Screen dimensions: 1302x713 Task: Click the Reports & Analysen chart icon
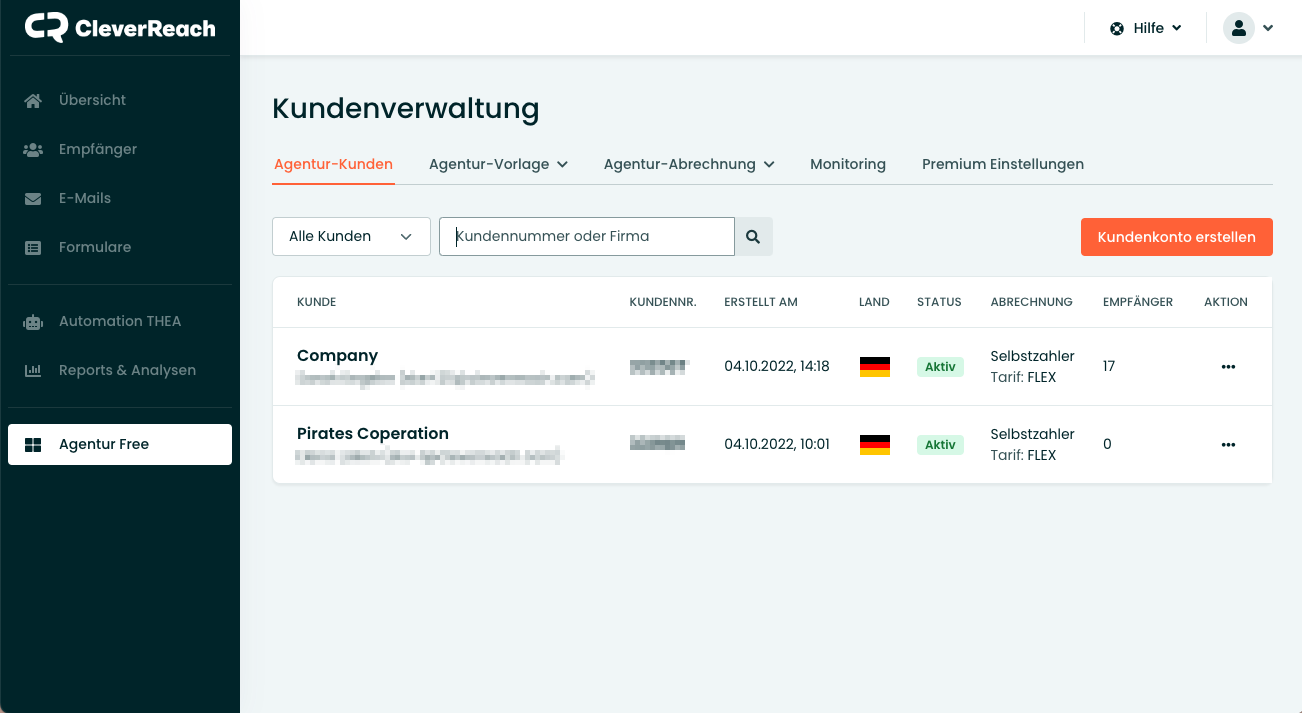coord(33,370)
